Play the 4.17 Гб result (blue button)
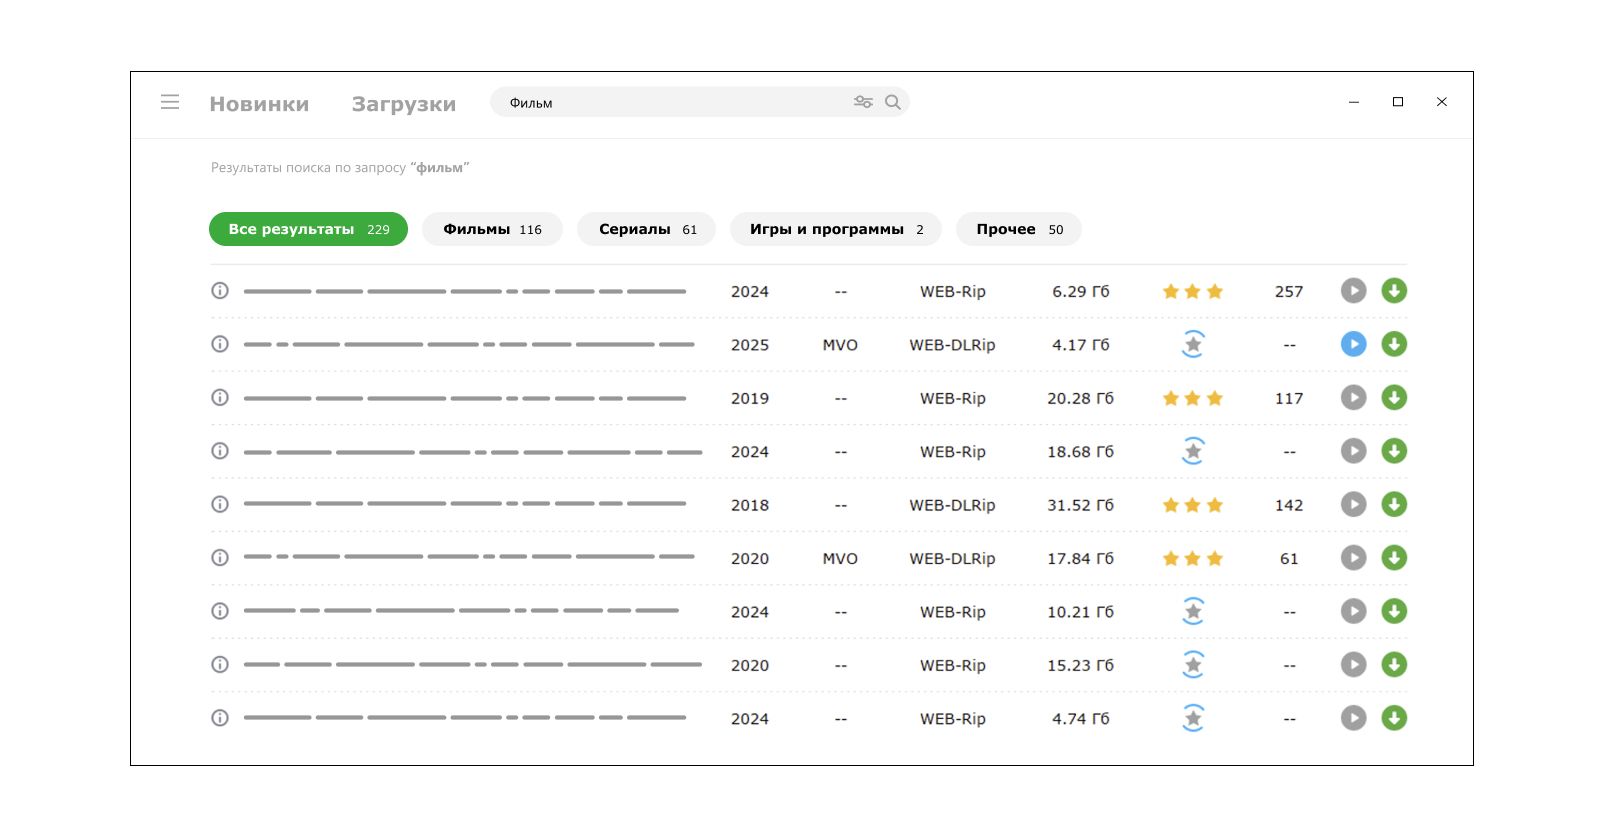Viewport: 1604px width, 834px height. (x=1353, y=344)
